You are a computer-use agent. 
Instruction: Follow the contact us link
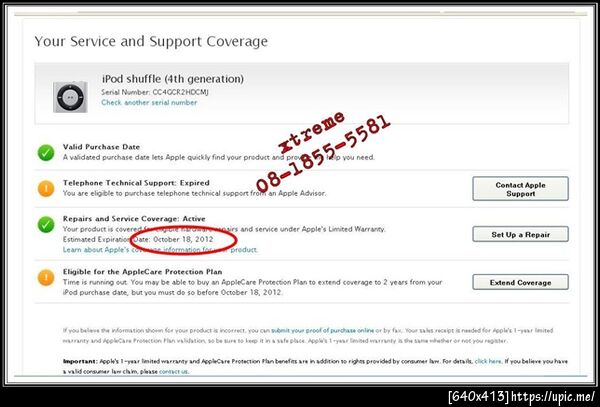173,371
